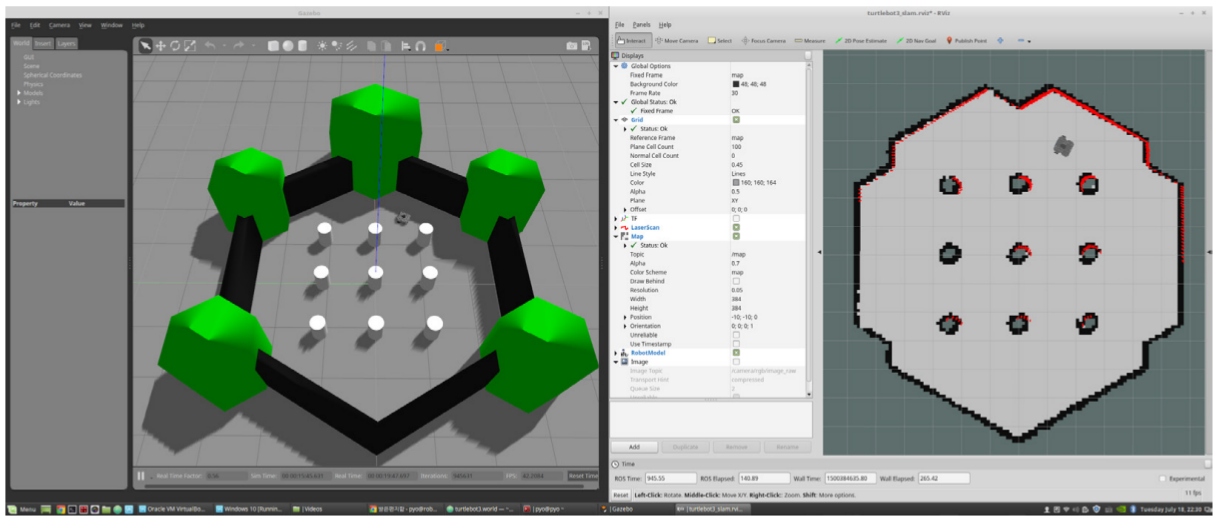Add a cylinder shape from Gazebo toolbar
1217x522 pixels.
(x=302, y=46)
